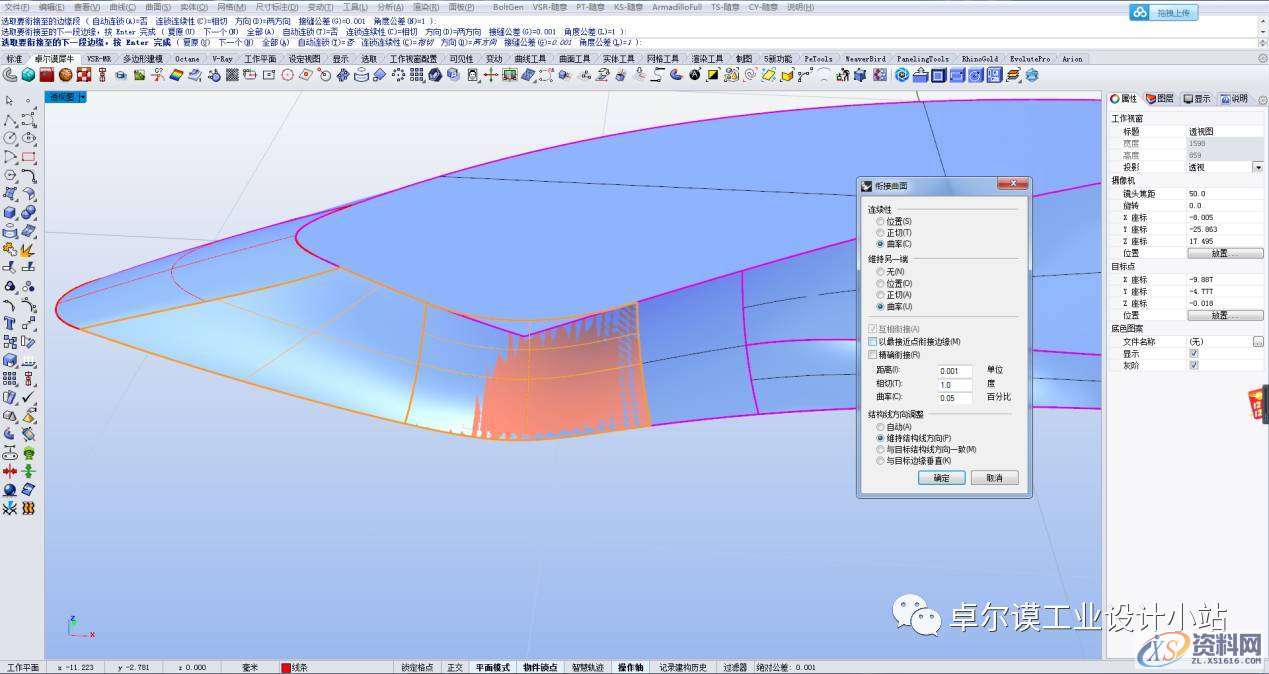Toggle the 精确衔接 checkbox
Screen dimensions: 1269x674
click(873, 355)
